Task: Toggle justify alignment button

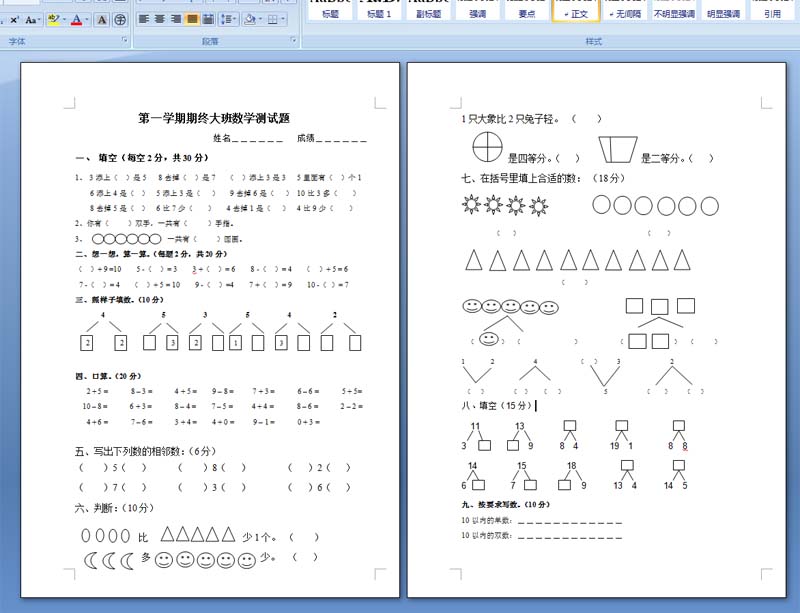Action: pyautogui.click(x=192, y=19)
